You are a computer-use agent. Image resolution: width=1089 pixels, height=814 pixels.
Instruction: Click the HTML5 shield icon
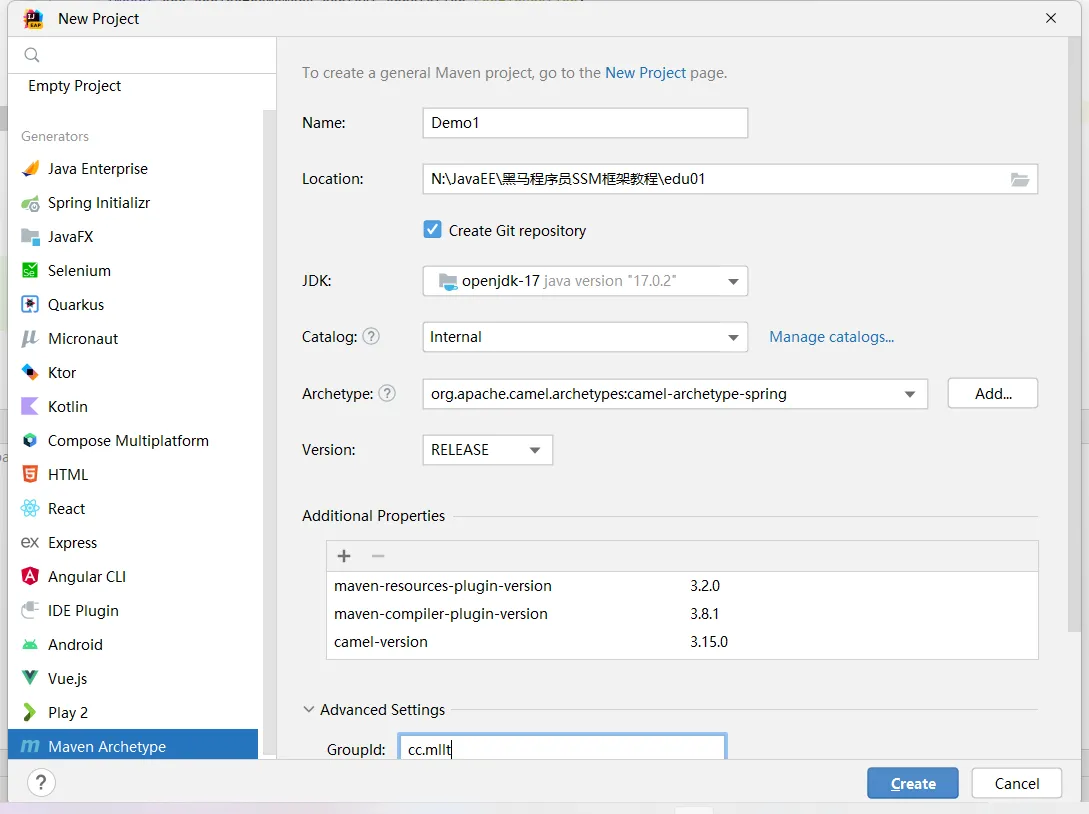pos(30,474)
